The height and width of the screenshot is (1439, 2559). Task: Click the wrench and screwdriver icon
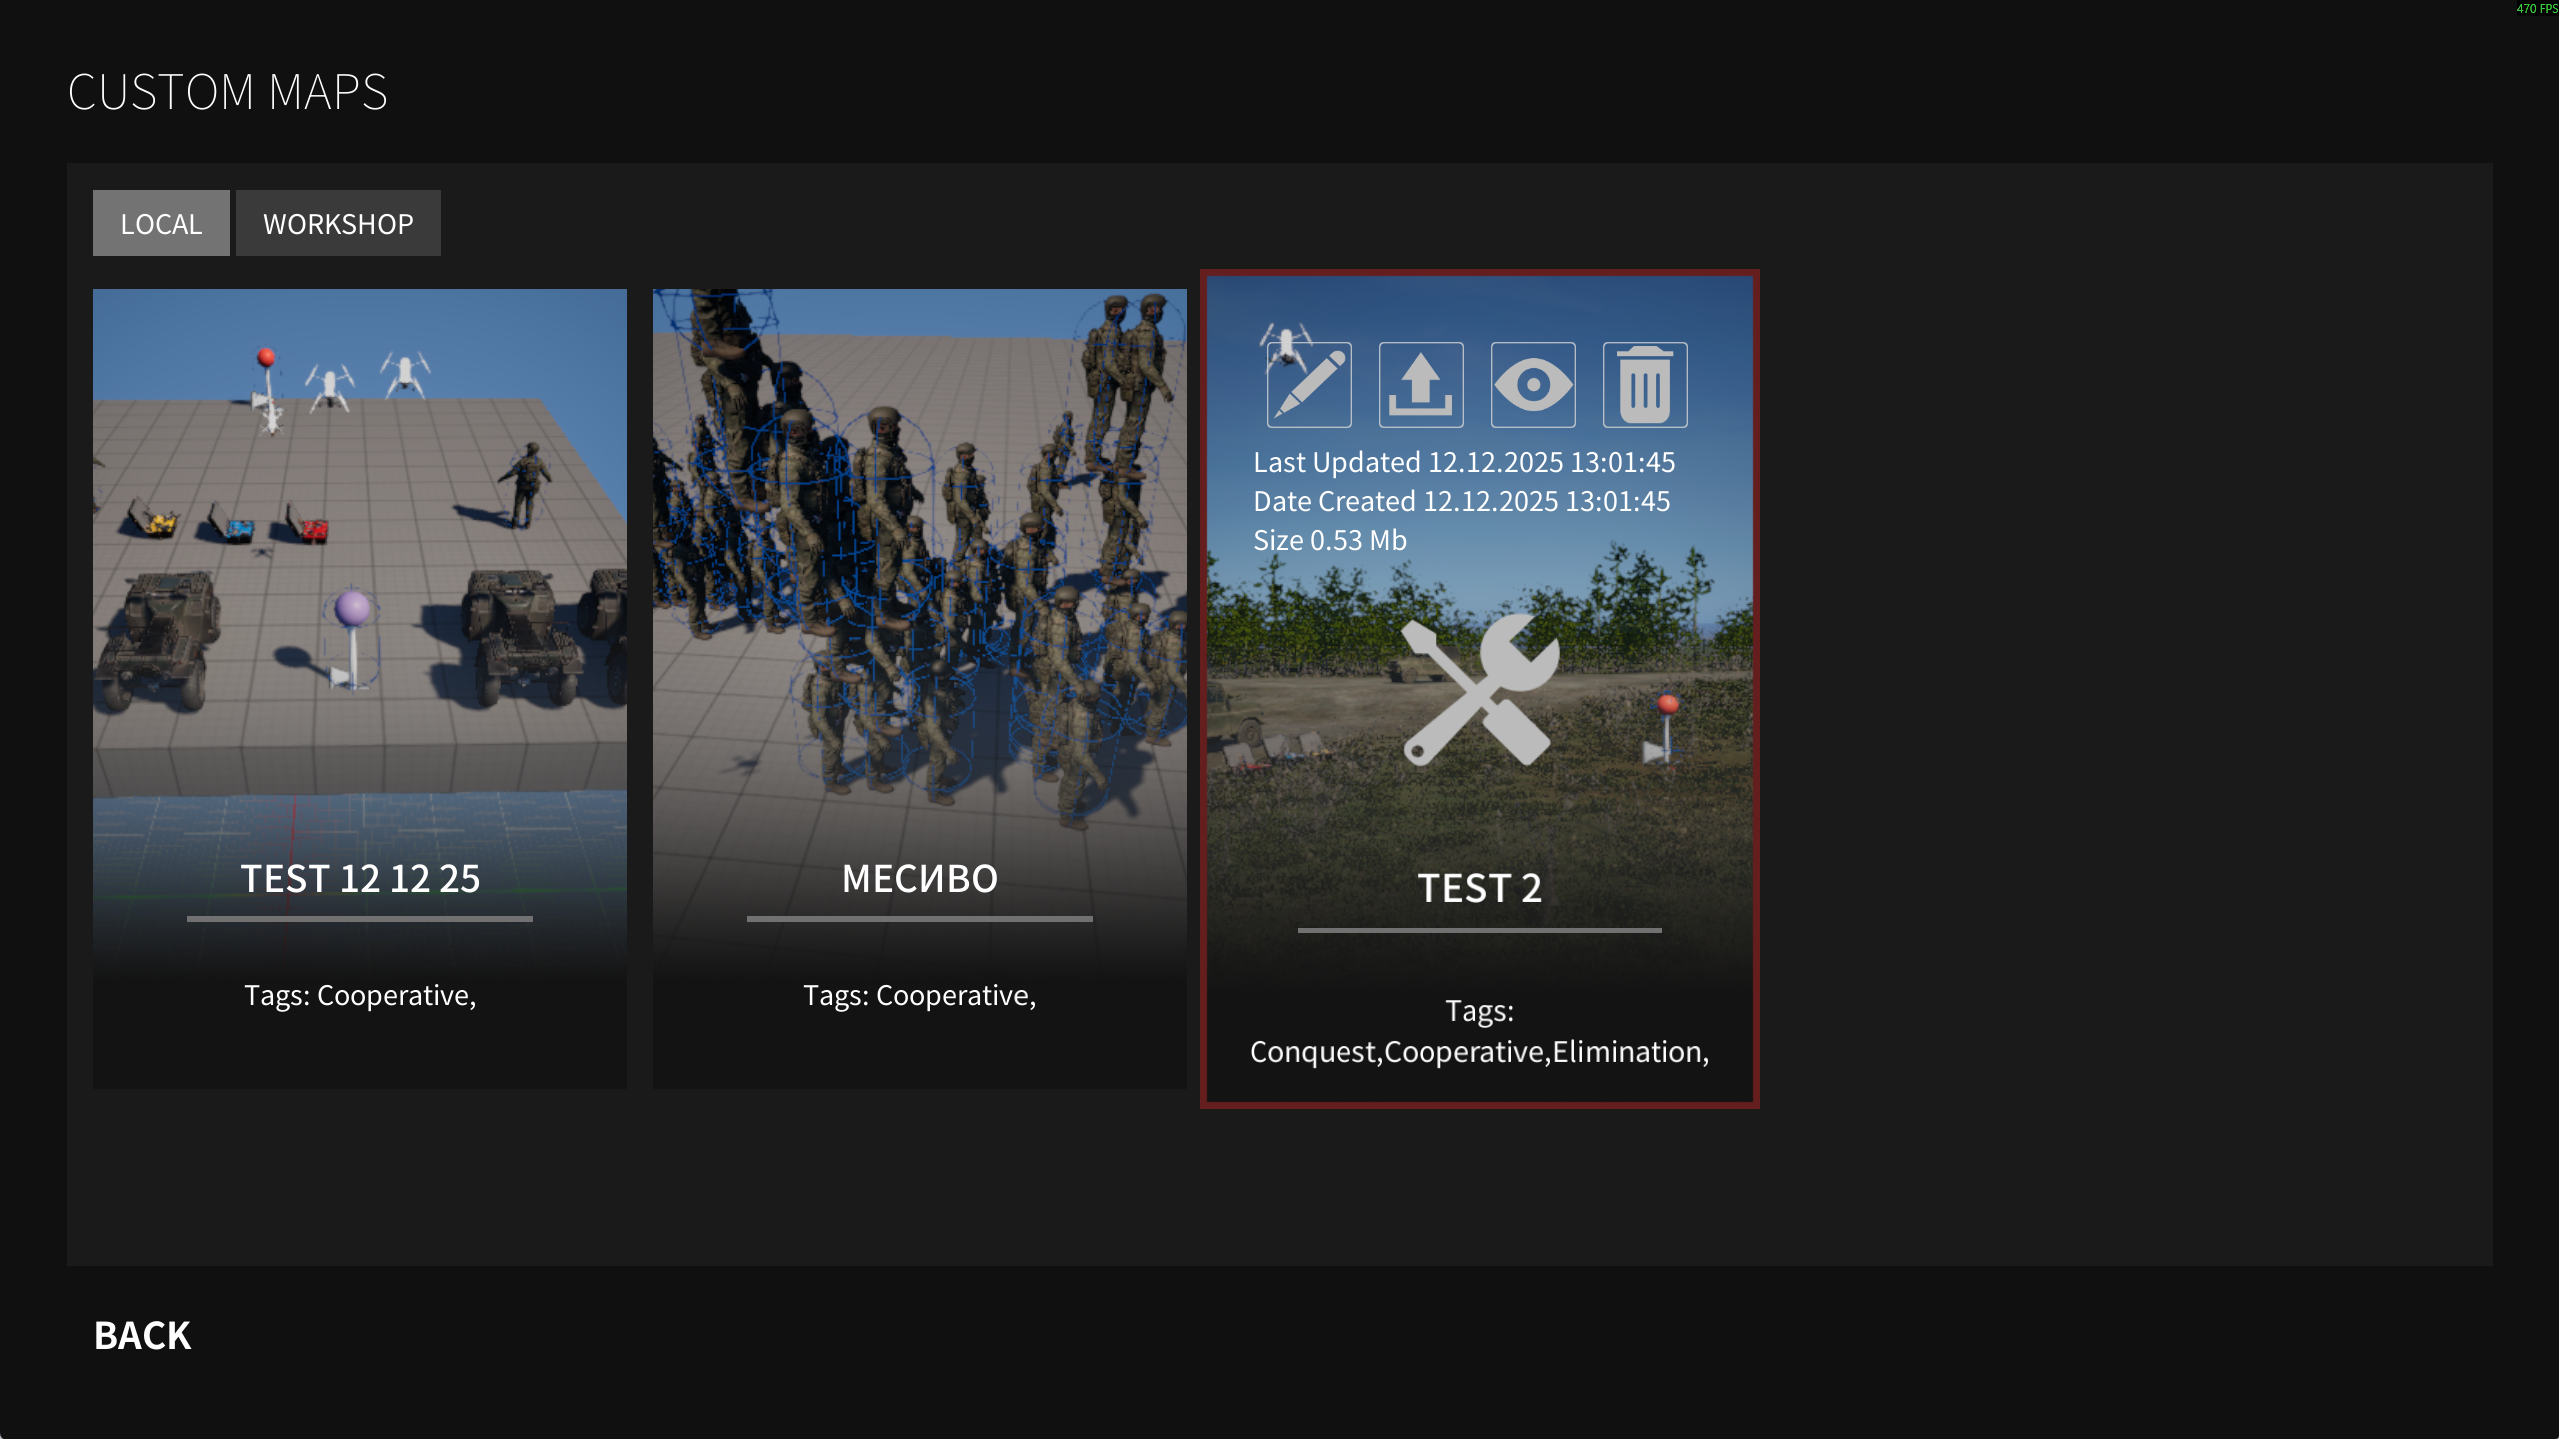pyautogui.click(x=1480, y=690)
